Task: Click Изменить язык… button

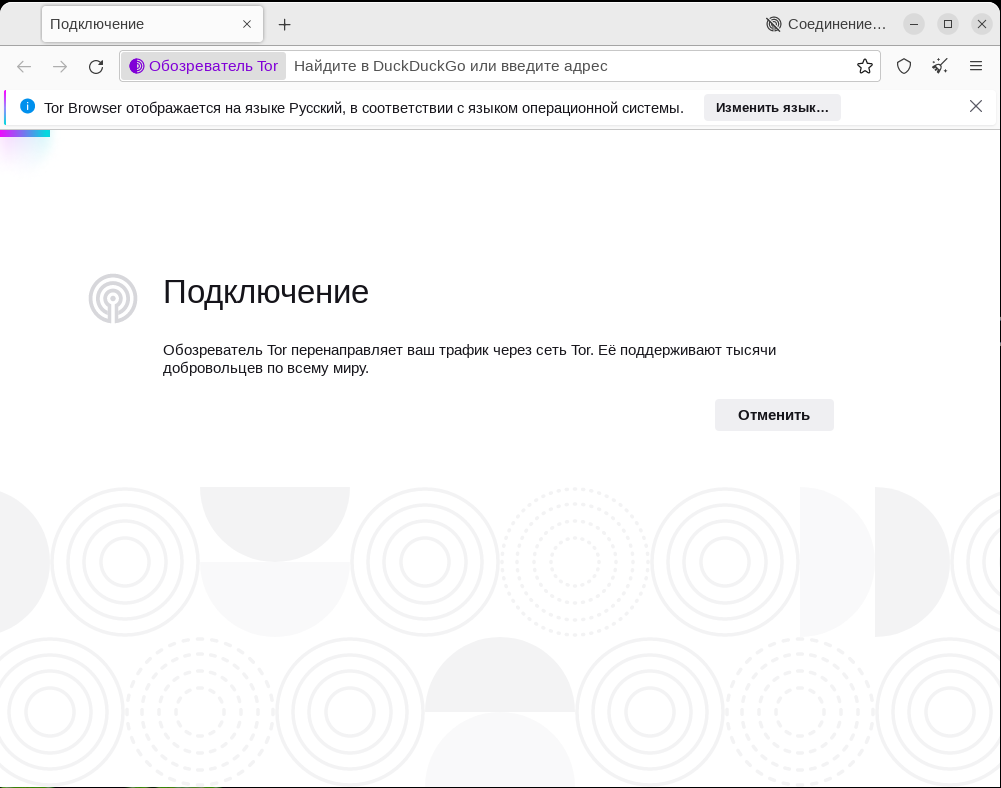Action: (x=772, y=108)
